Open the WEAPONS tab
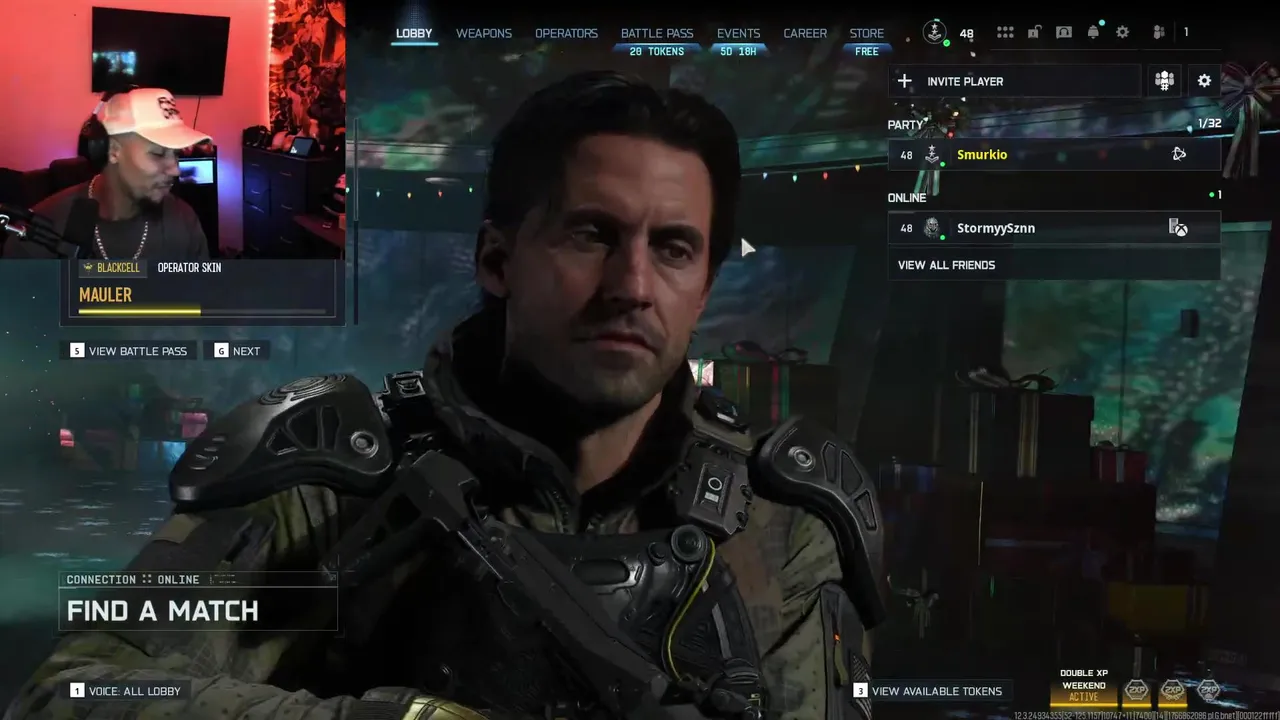The height and width of the screenshot is (720, 1280). tap(484, 33)
